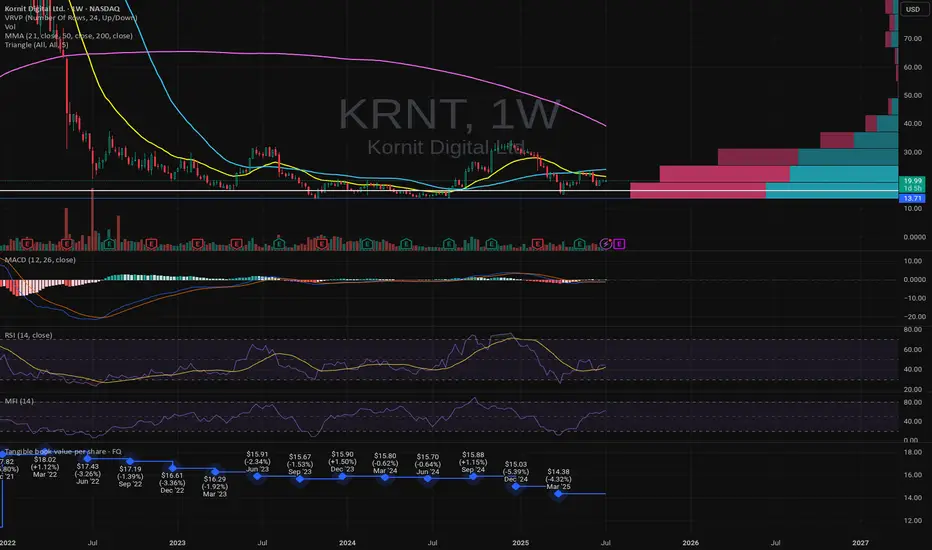Click the MACD (12, 26, close) legend
The height and width of the screenshot is (550, 932).
point(40,260)
